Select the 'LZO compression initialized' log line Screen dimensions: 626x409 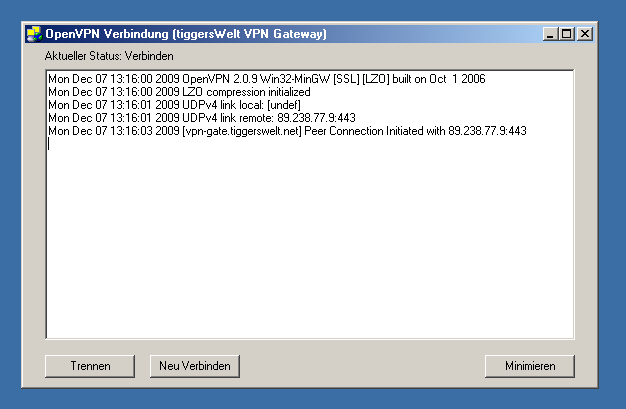click(179, 92)
